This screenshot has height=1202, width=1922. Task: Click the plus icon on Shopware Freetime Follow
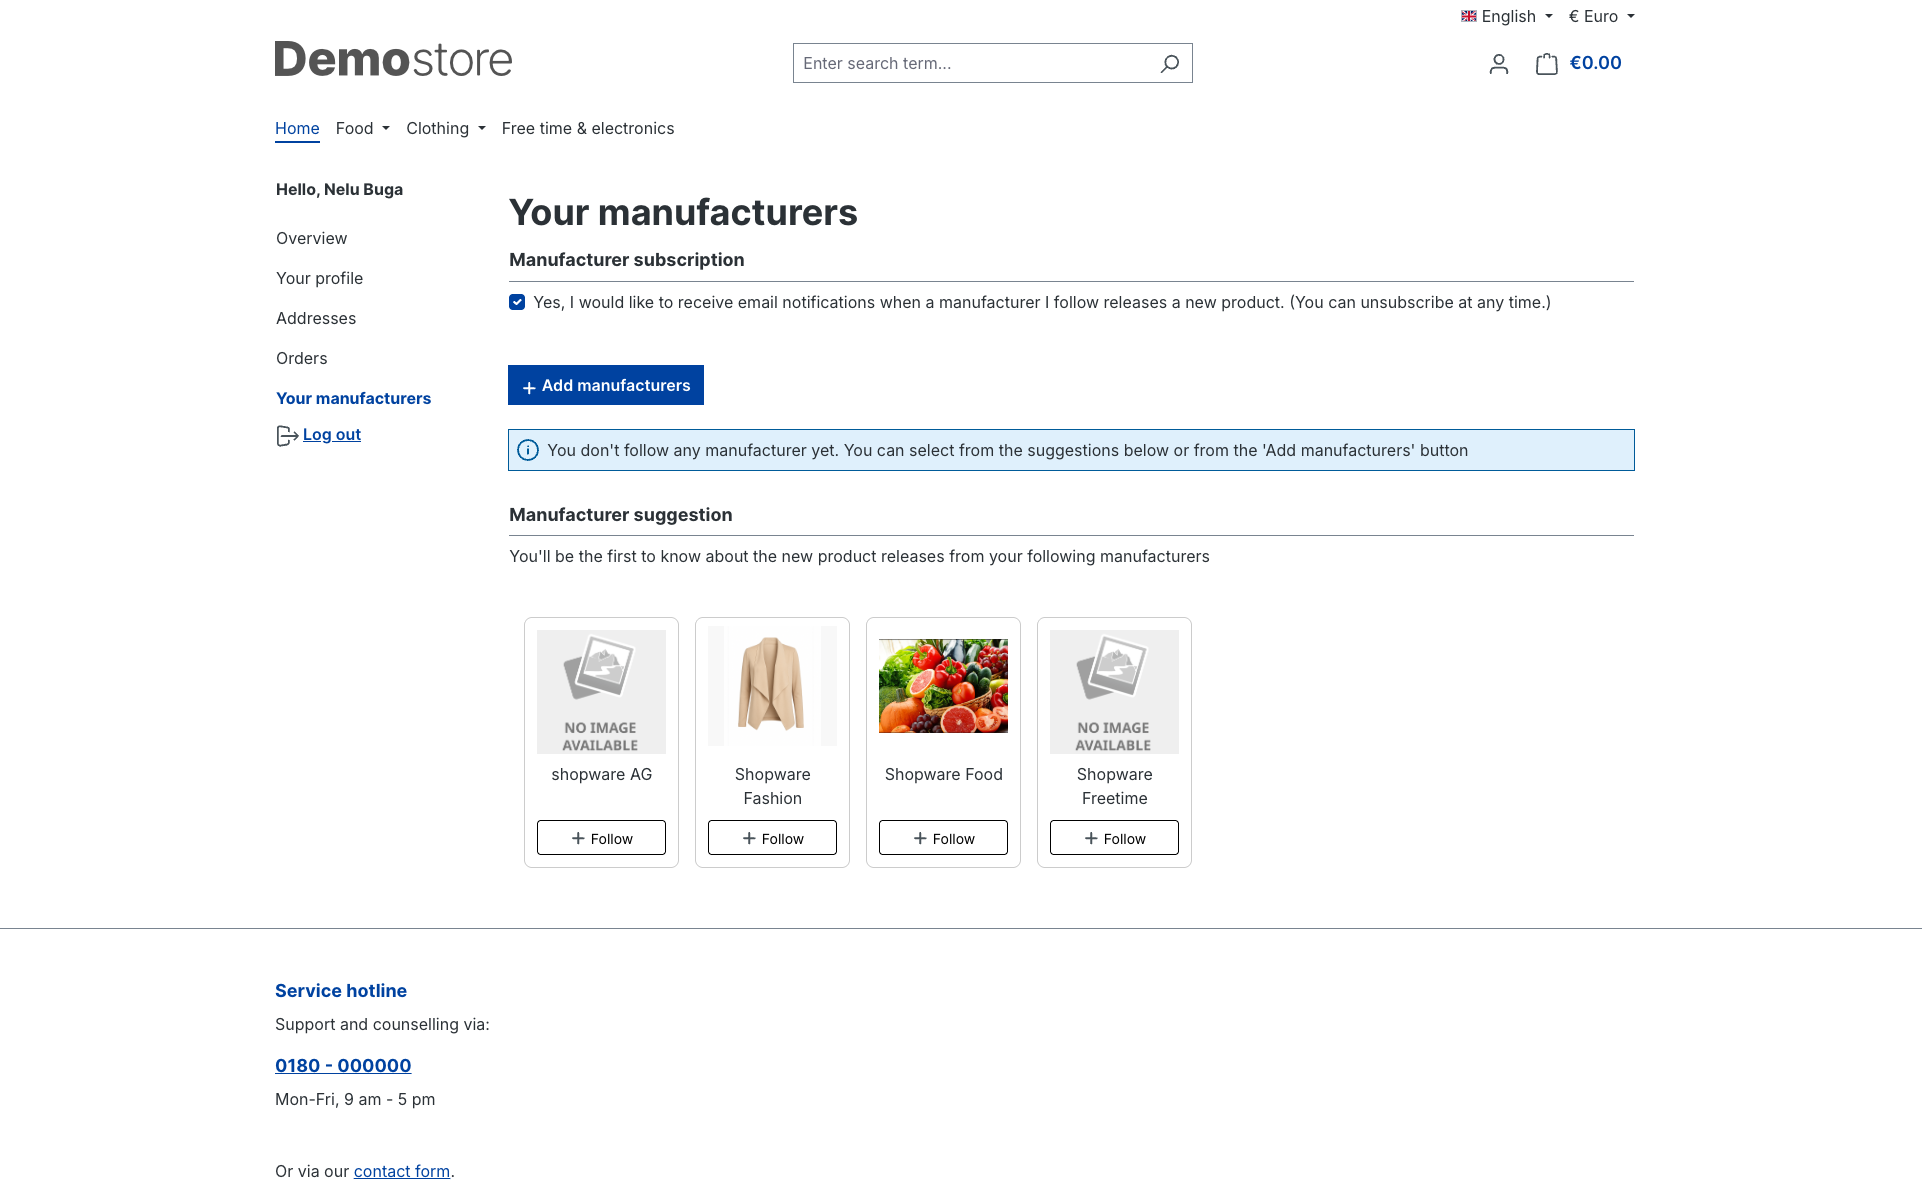point(1091,837)
